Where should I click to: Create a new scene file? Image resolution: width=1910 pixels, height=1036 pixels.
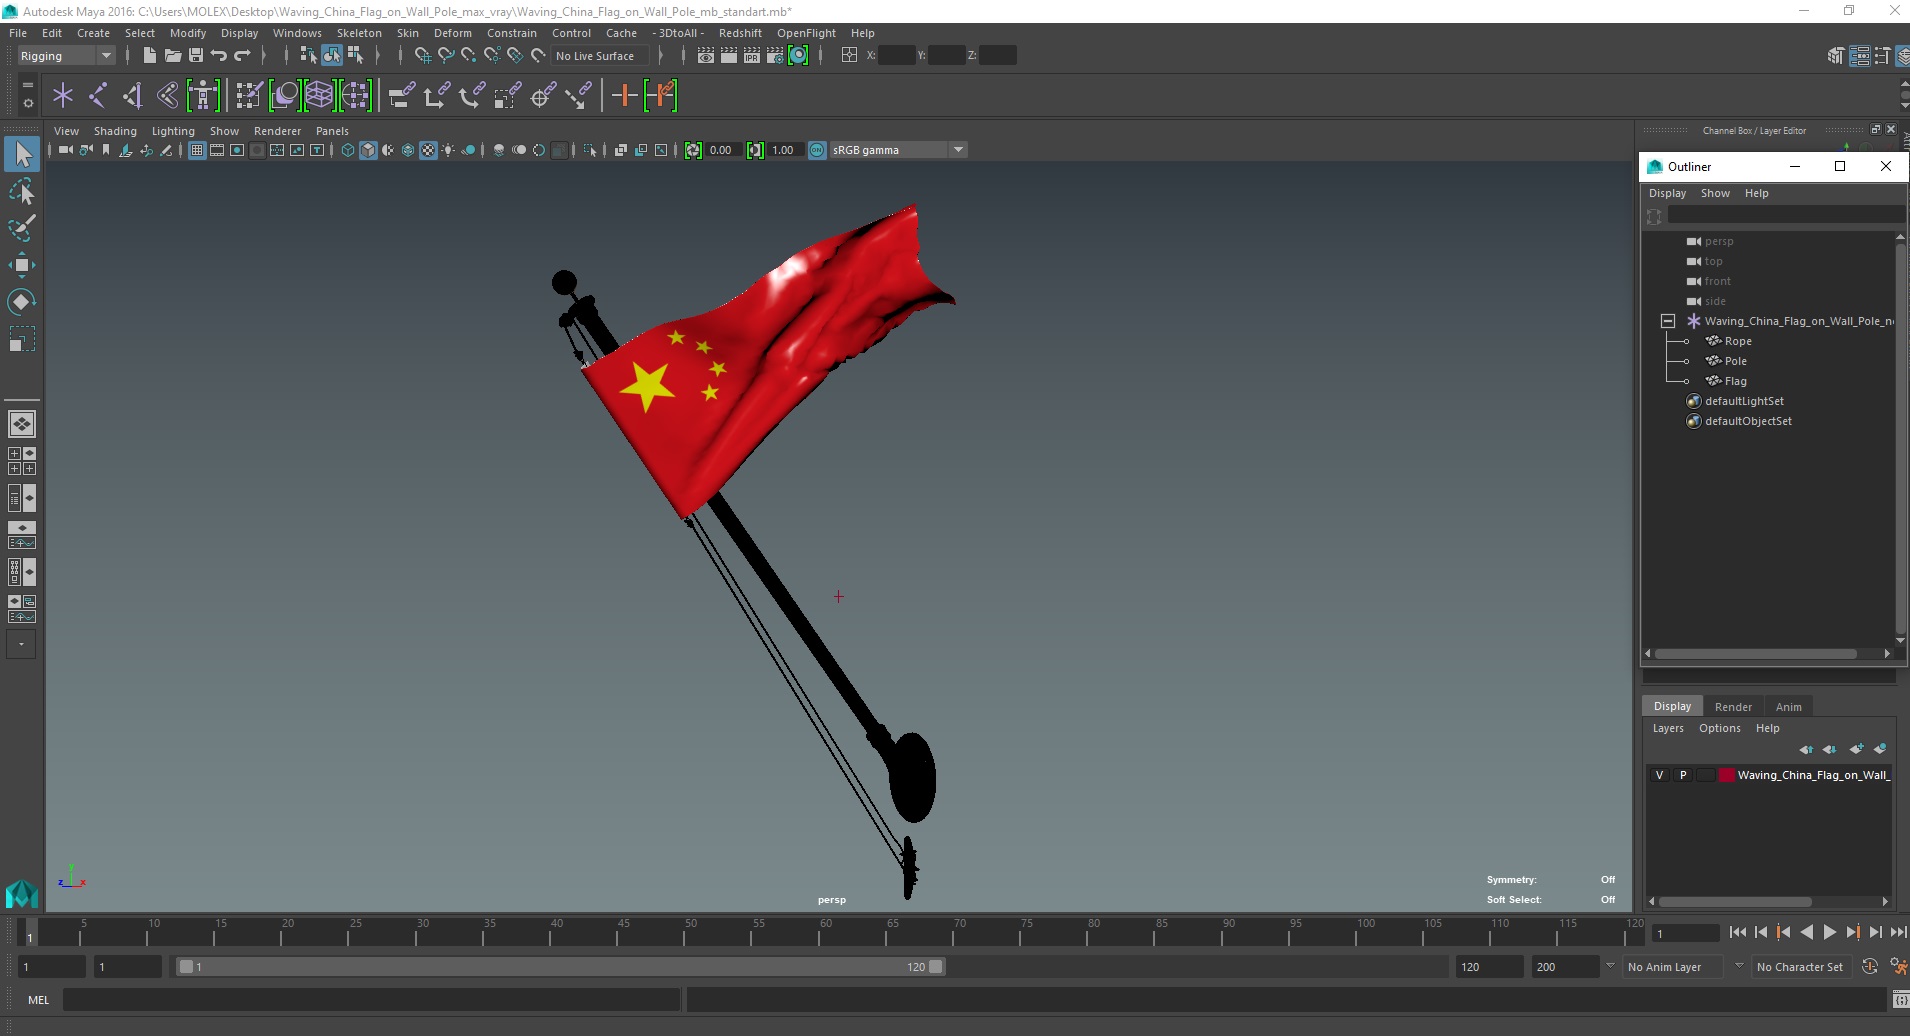point(149,56)
